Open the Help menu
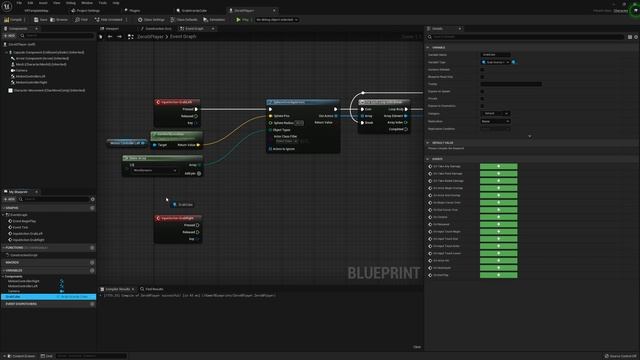This screenshot has width=640, height=360. click(x=116, y=3)
